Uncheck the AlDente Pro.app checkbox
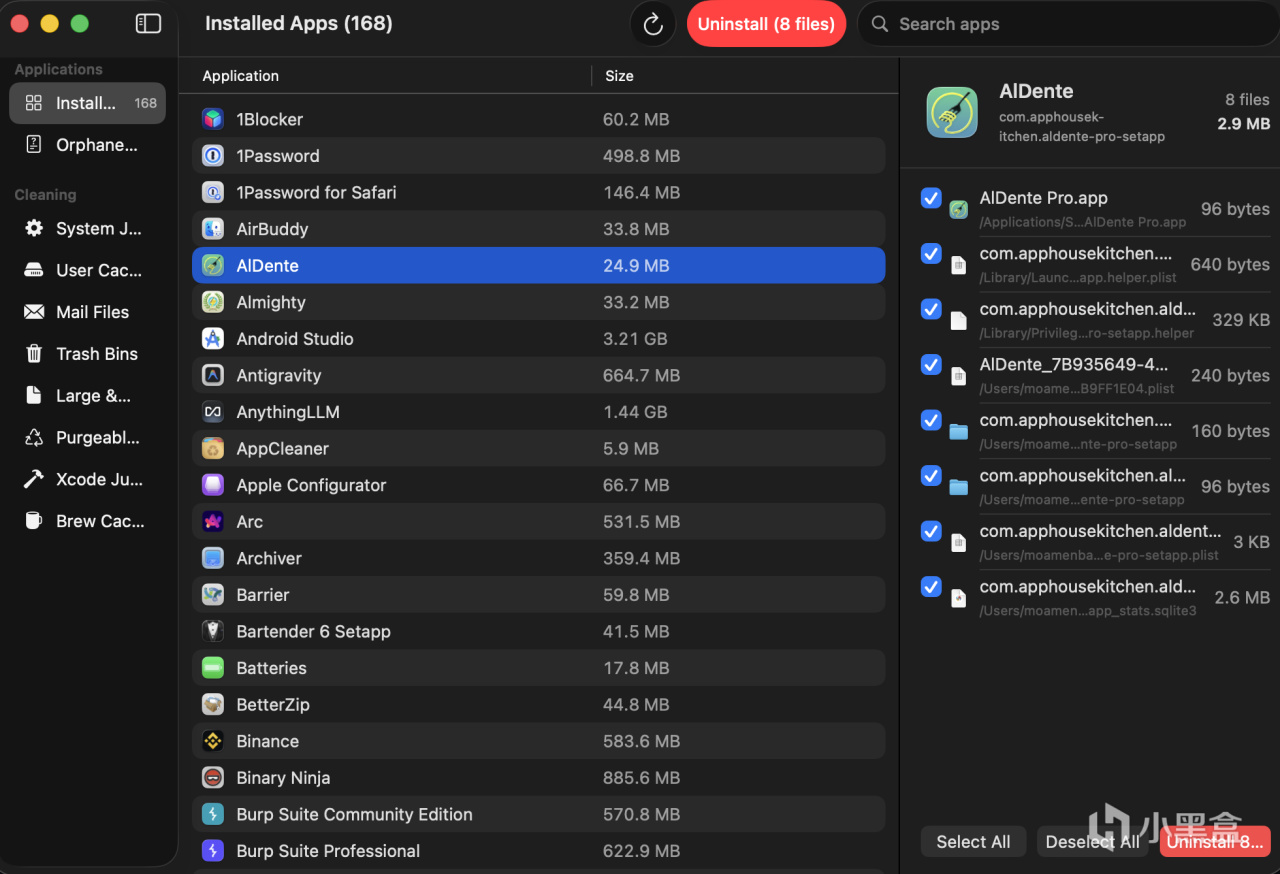The width and height of the screenshot is (1280, 874). coord(931,198)
